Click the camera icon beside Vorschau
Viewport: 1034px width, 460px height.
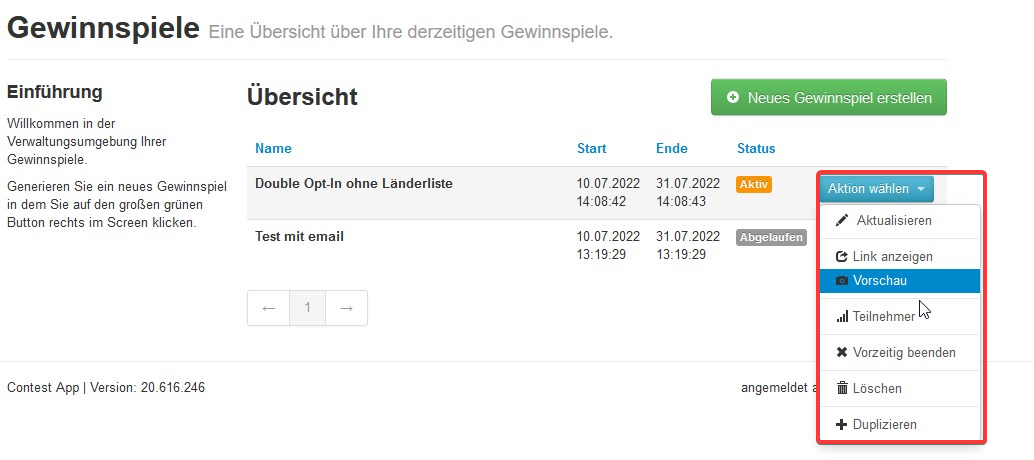(x=842, y=281)
